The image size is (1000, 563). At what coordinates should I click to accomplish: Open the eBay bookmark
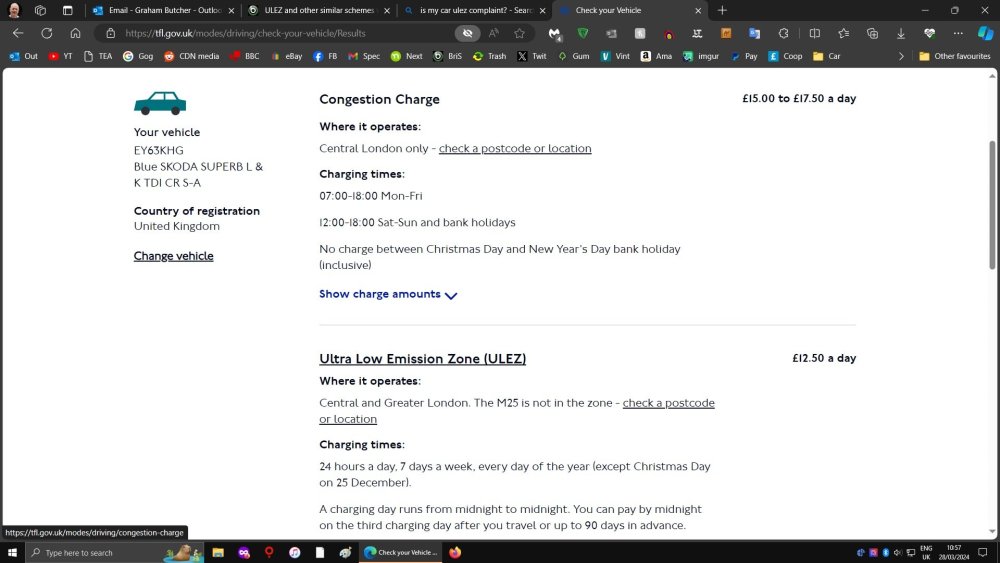tap(287, 56)
